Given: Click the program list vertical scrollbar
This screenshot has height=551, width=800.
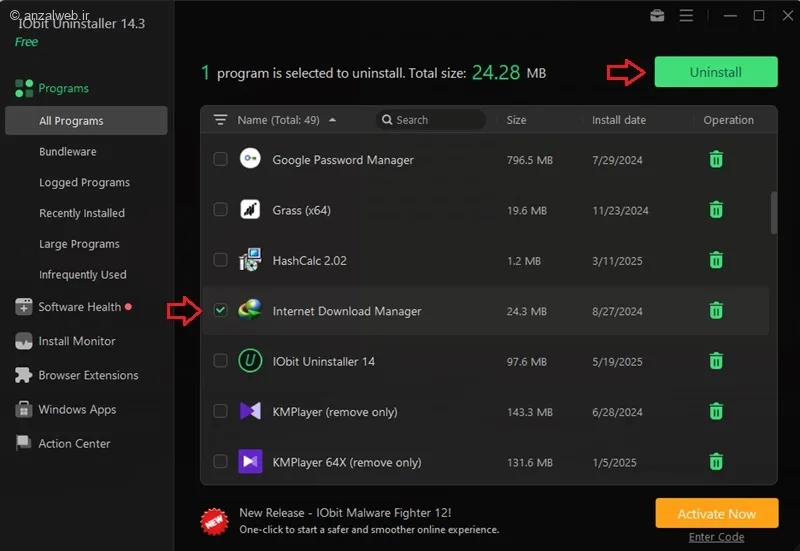Looking at the screenshot, I should pos(773,213).
